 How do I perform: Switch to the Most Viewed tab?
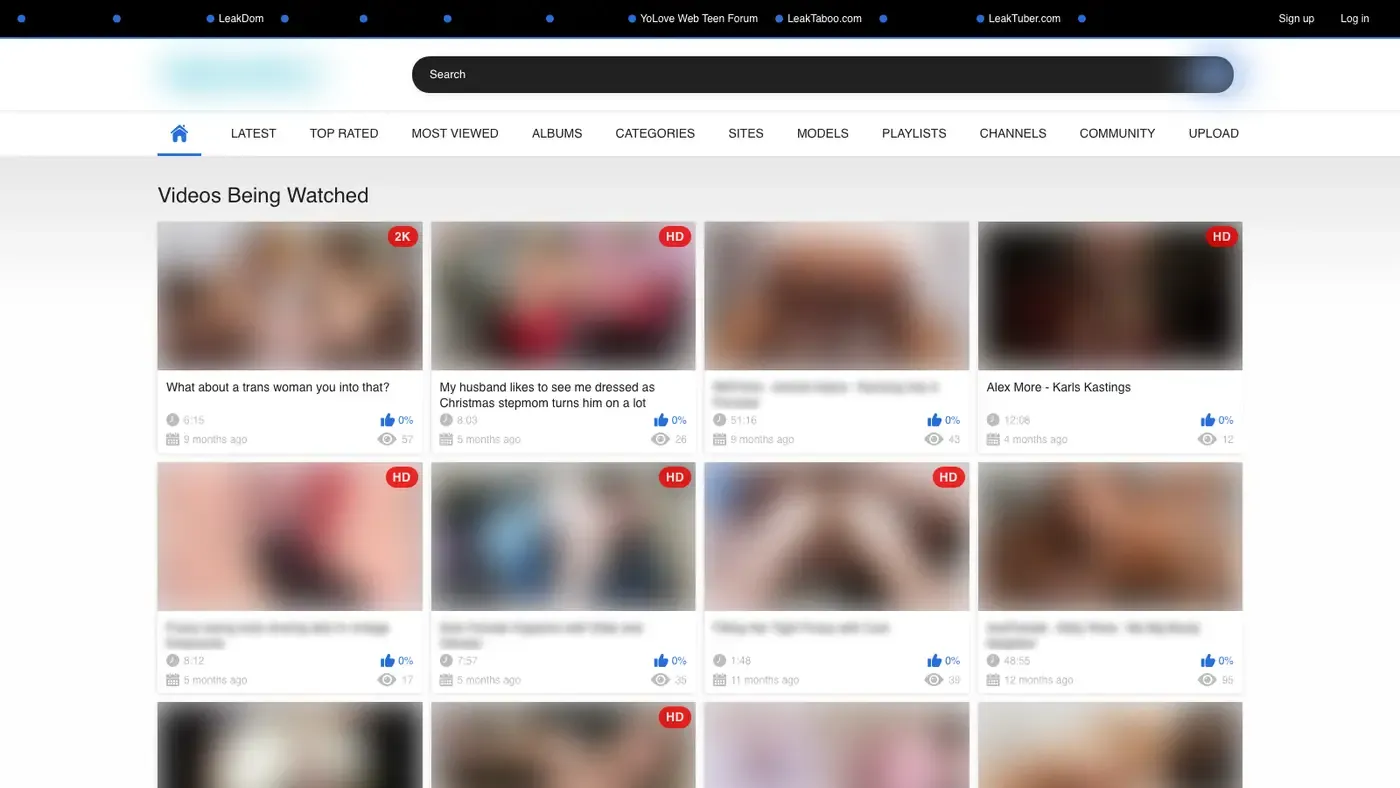[x=455, y=133]
